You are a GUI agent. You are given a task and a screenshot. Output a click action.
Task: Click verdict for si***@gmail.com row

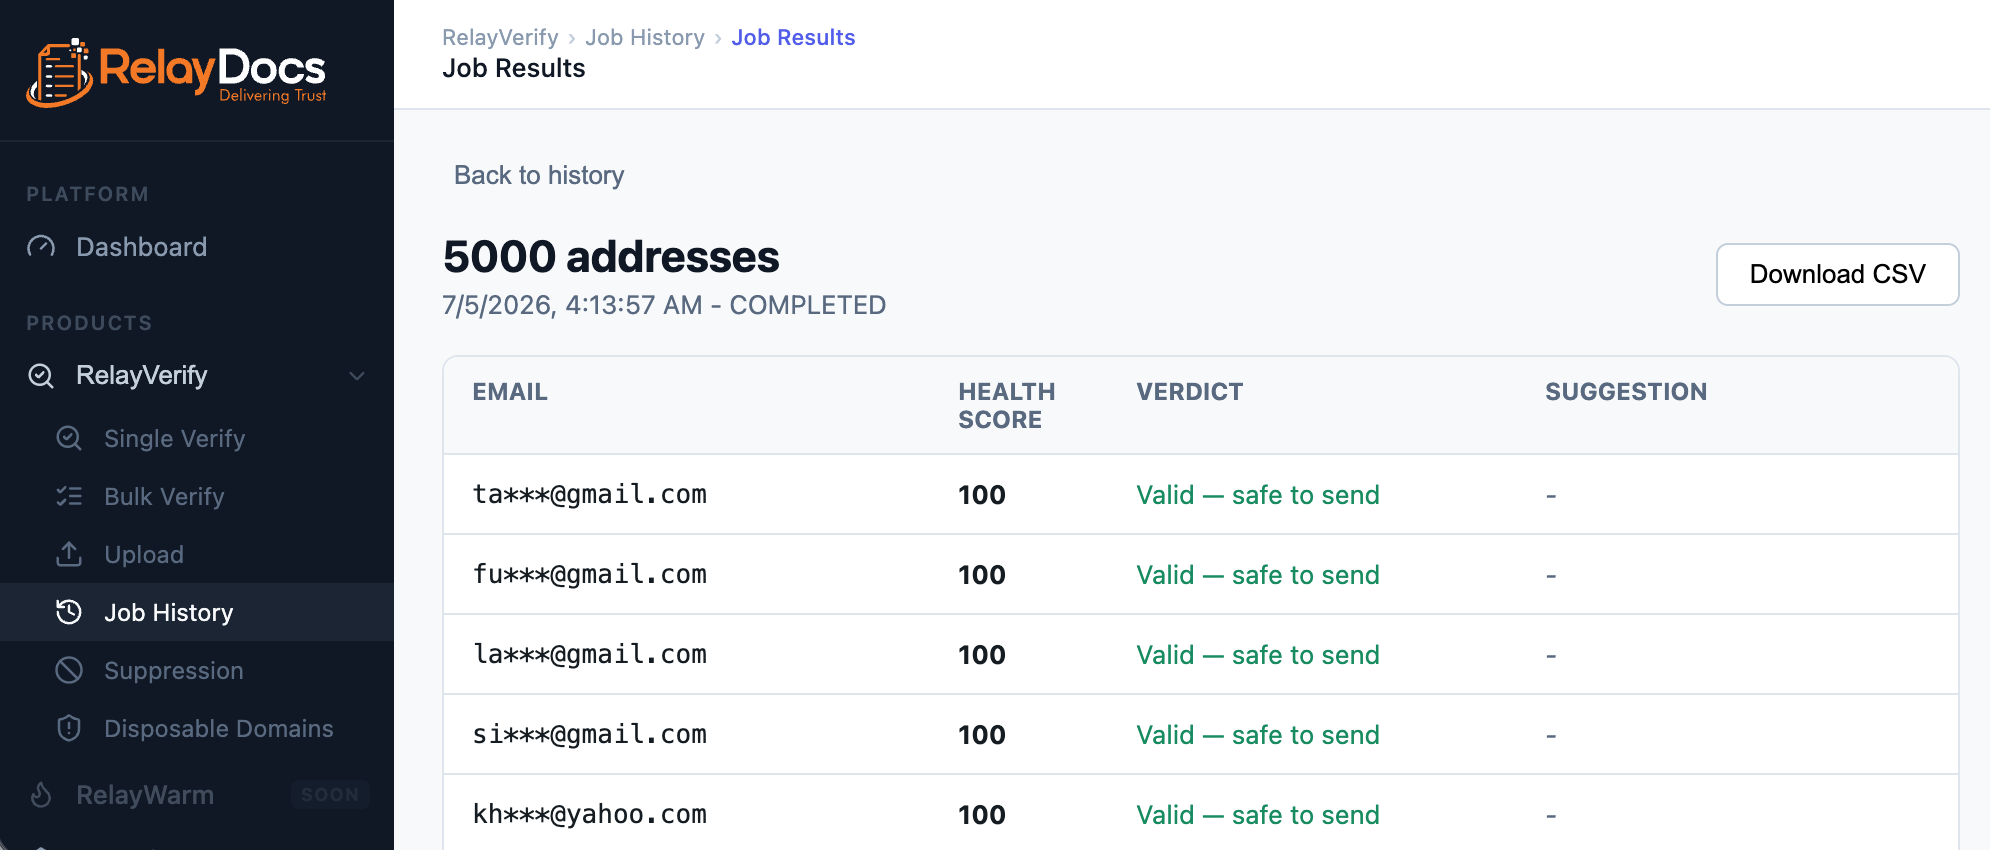[x=1258, y=735]
